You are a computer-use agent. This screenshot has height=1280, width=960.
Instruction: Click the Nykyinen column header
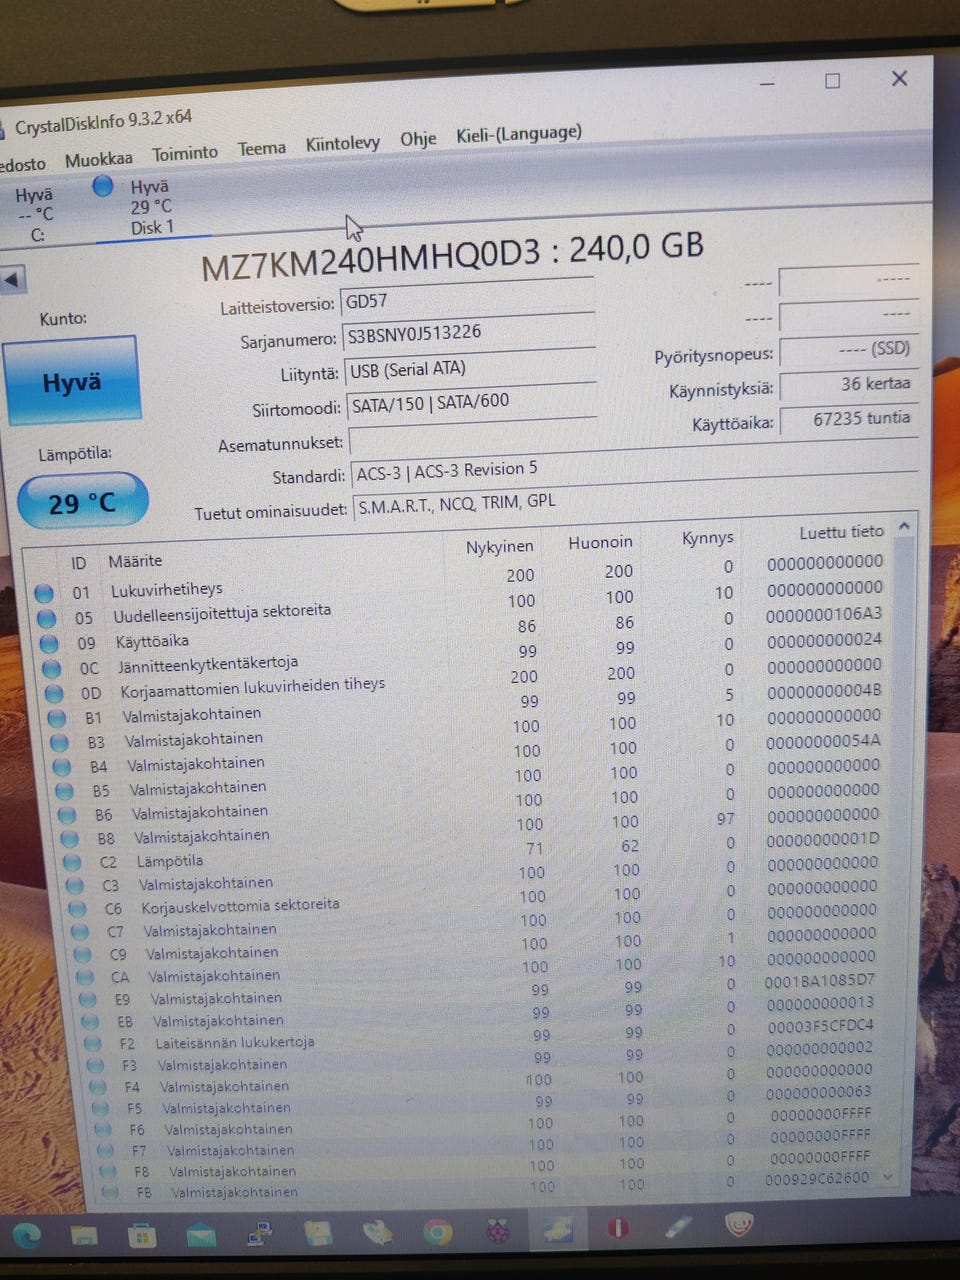pos(499,547)
